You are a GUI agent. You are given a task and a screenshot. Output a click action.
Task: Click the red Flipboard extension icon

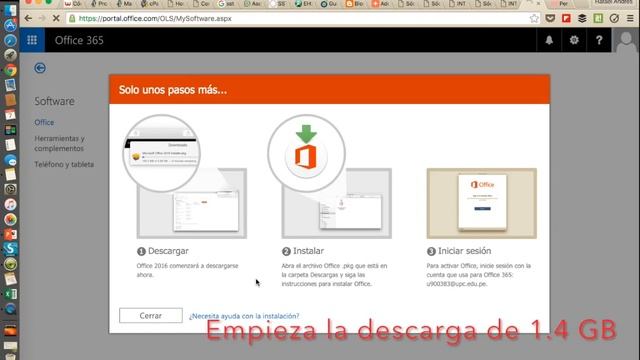566,18
